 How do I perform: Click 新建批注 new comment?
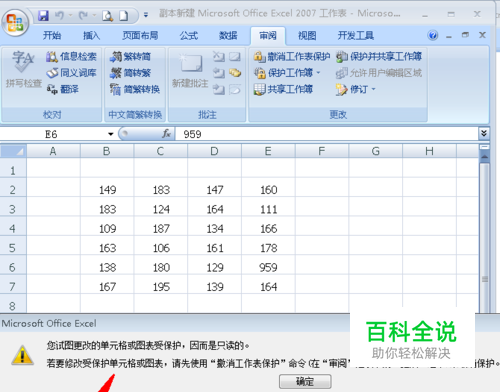[x=190, y=71]
